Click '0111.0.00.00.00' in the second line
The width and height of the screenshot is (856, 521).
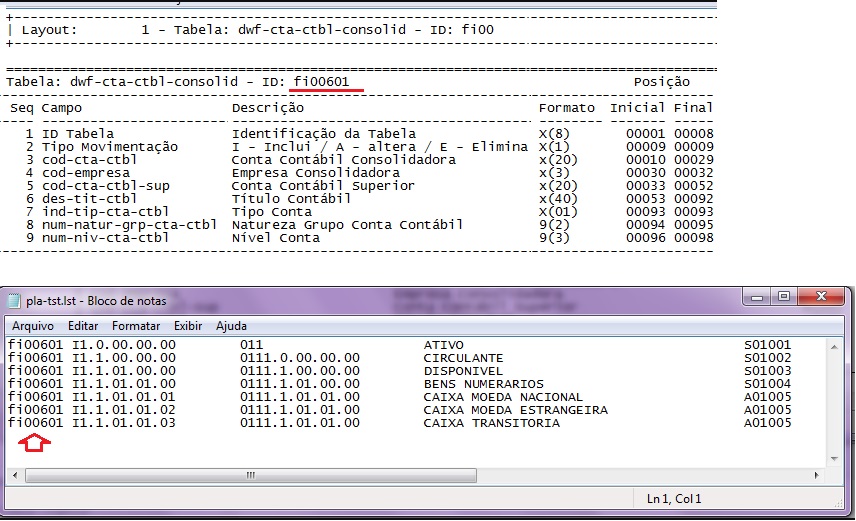300,358
